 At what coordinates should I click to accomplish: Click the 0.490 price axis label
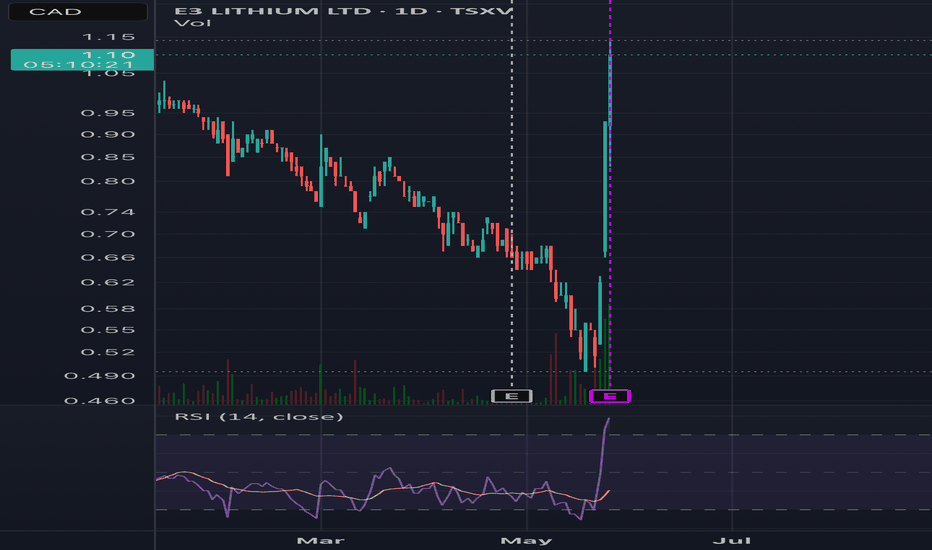click(x=100, y=376)
